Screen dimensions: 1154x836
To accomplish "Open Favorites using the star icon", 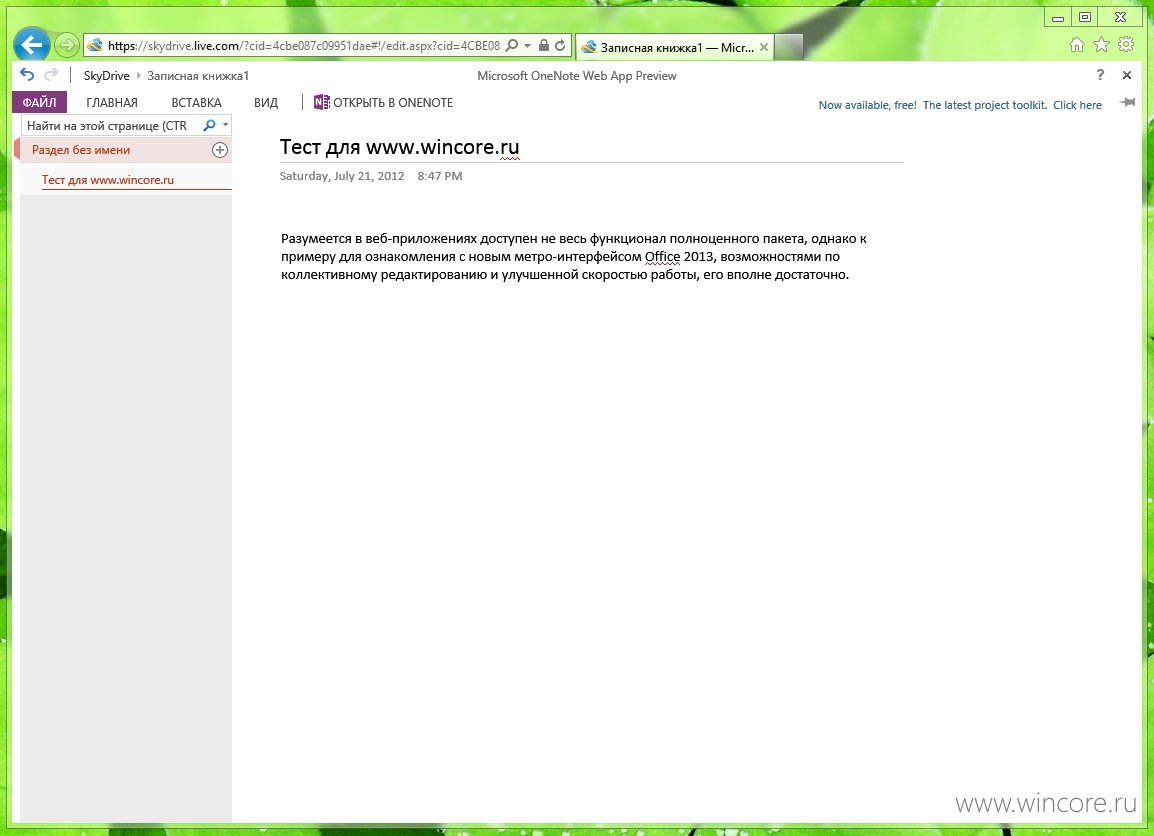I will pyautogui.click(x=1101, y=45).
